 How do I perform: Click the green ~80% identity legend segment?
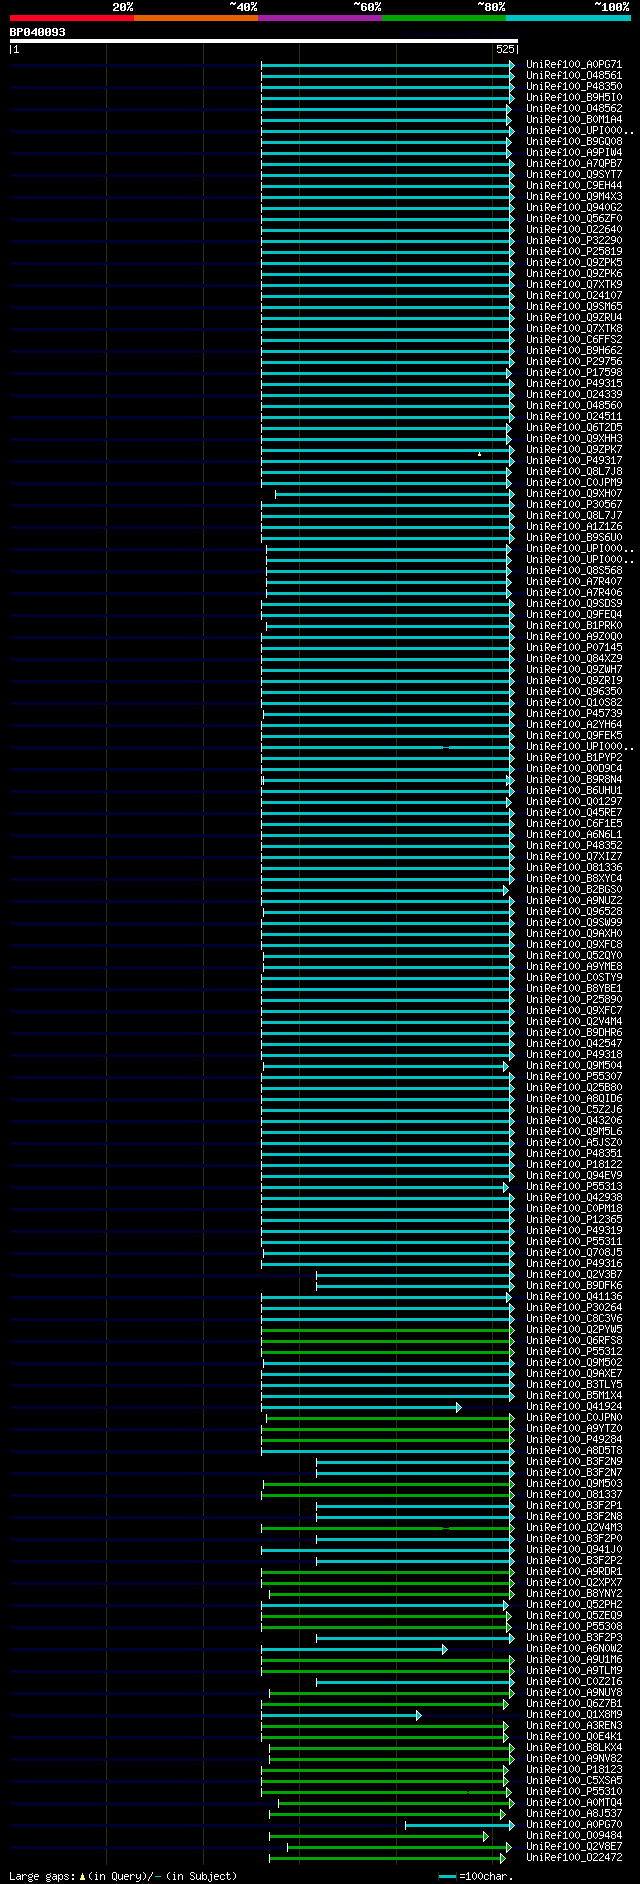tap(444, 18)
